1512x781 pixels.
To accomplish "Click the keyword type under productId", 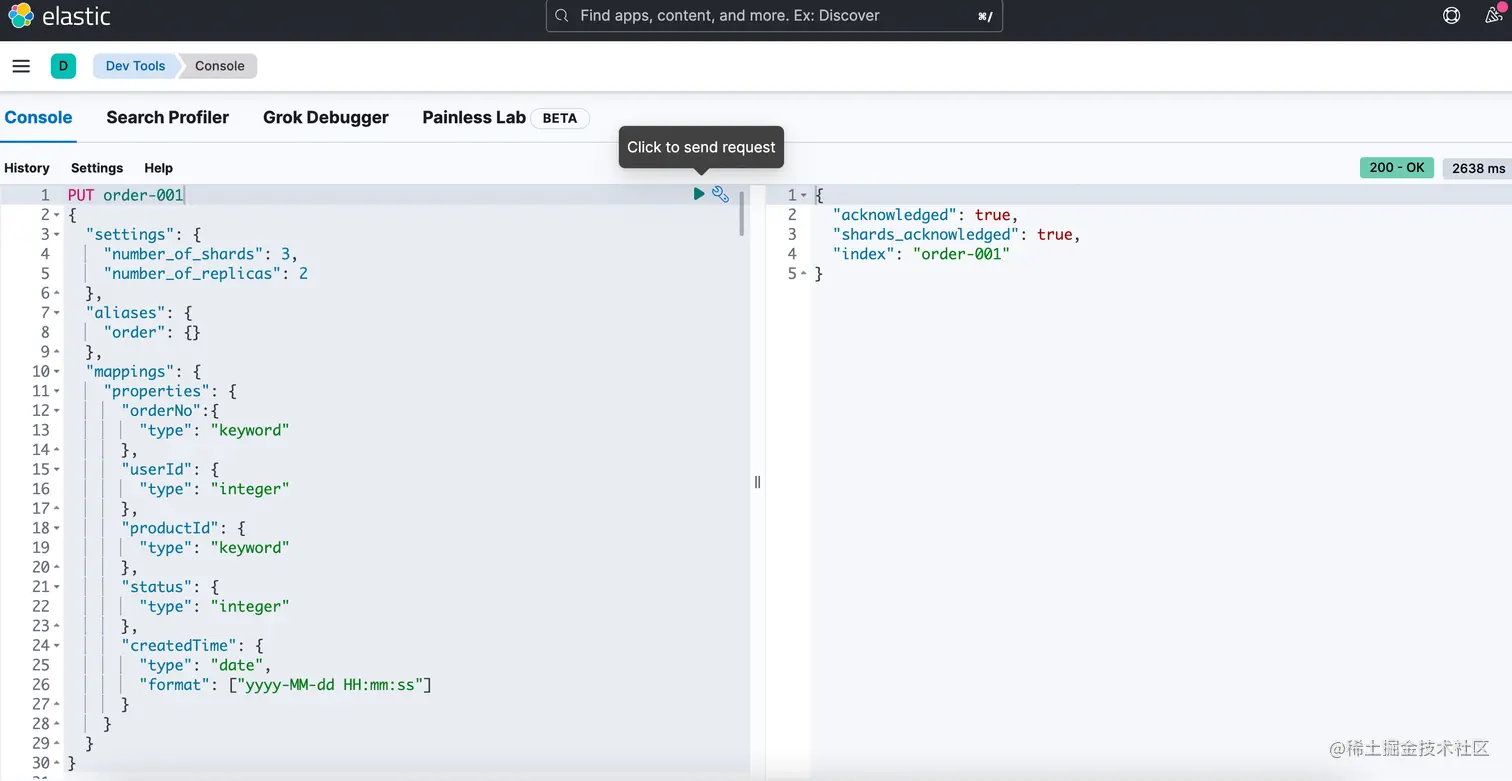I will pyautogui.click(x=250, y=548).
